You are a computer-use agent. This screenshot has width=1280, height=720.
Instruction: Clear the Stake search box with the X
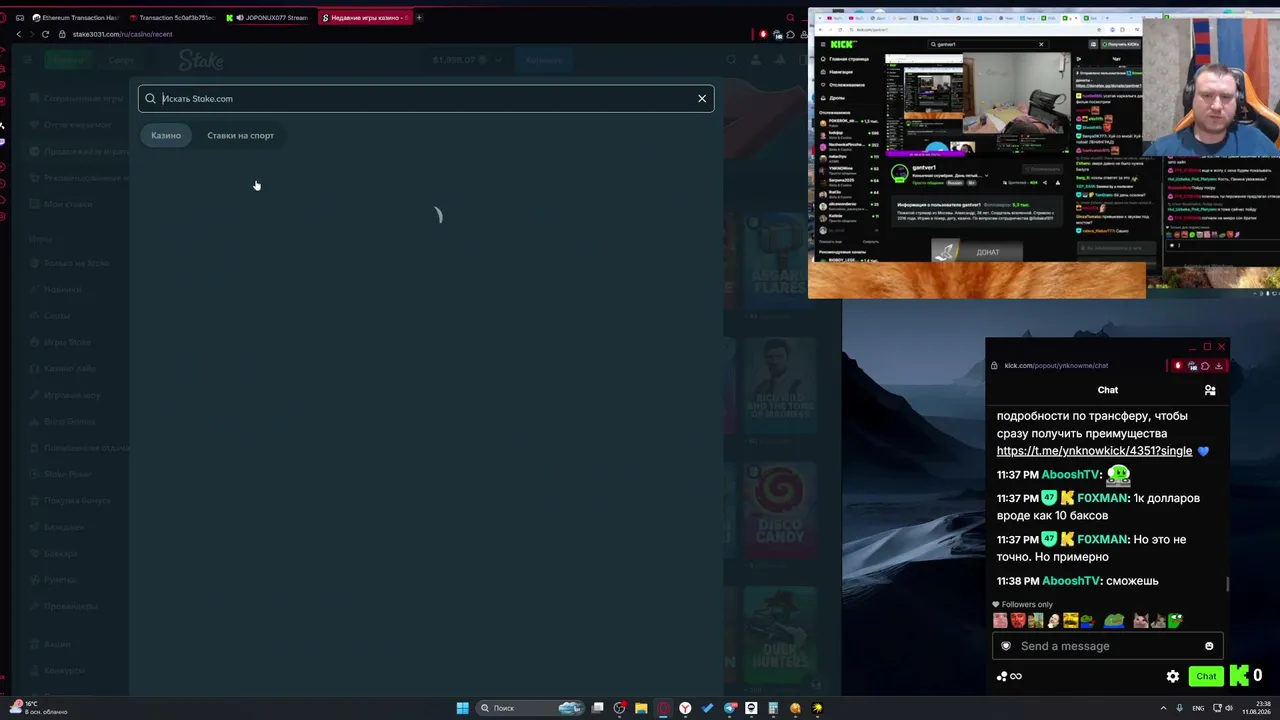click(x=702, y=98)
